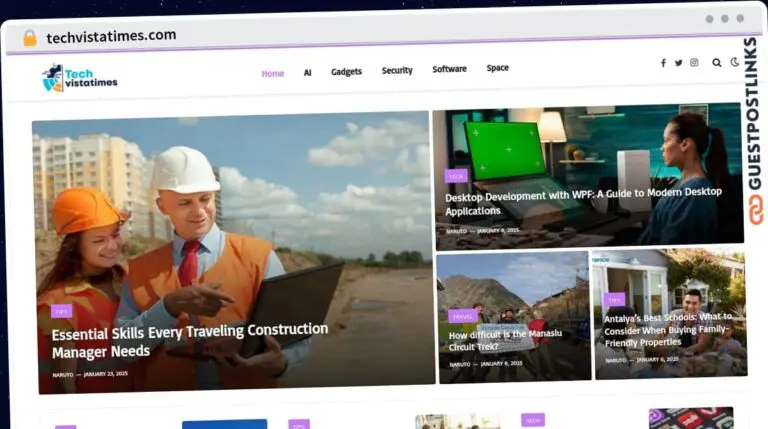768x429 pixels.
Task: Click the search magnifier icon
Action: click(x=717, y=63)
